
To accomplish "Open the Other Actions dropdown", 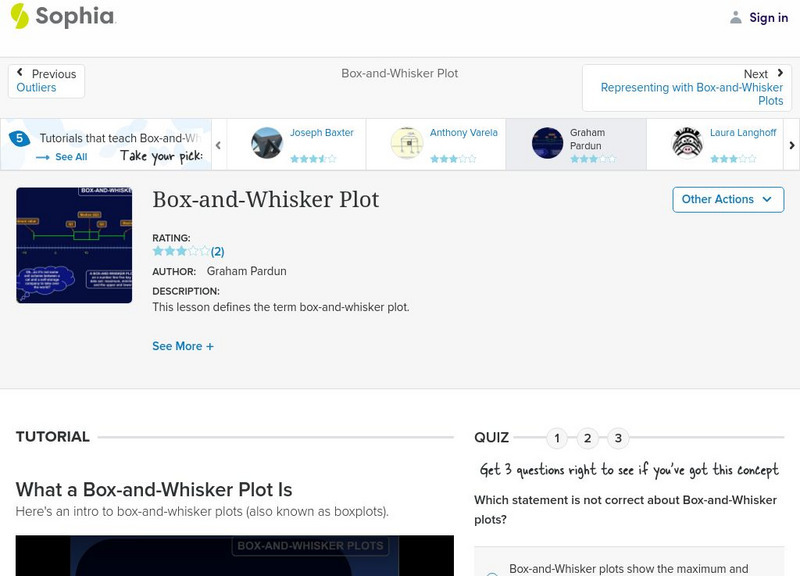I will coord(728,199).
